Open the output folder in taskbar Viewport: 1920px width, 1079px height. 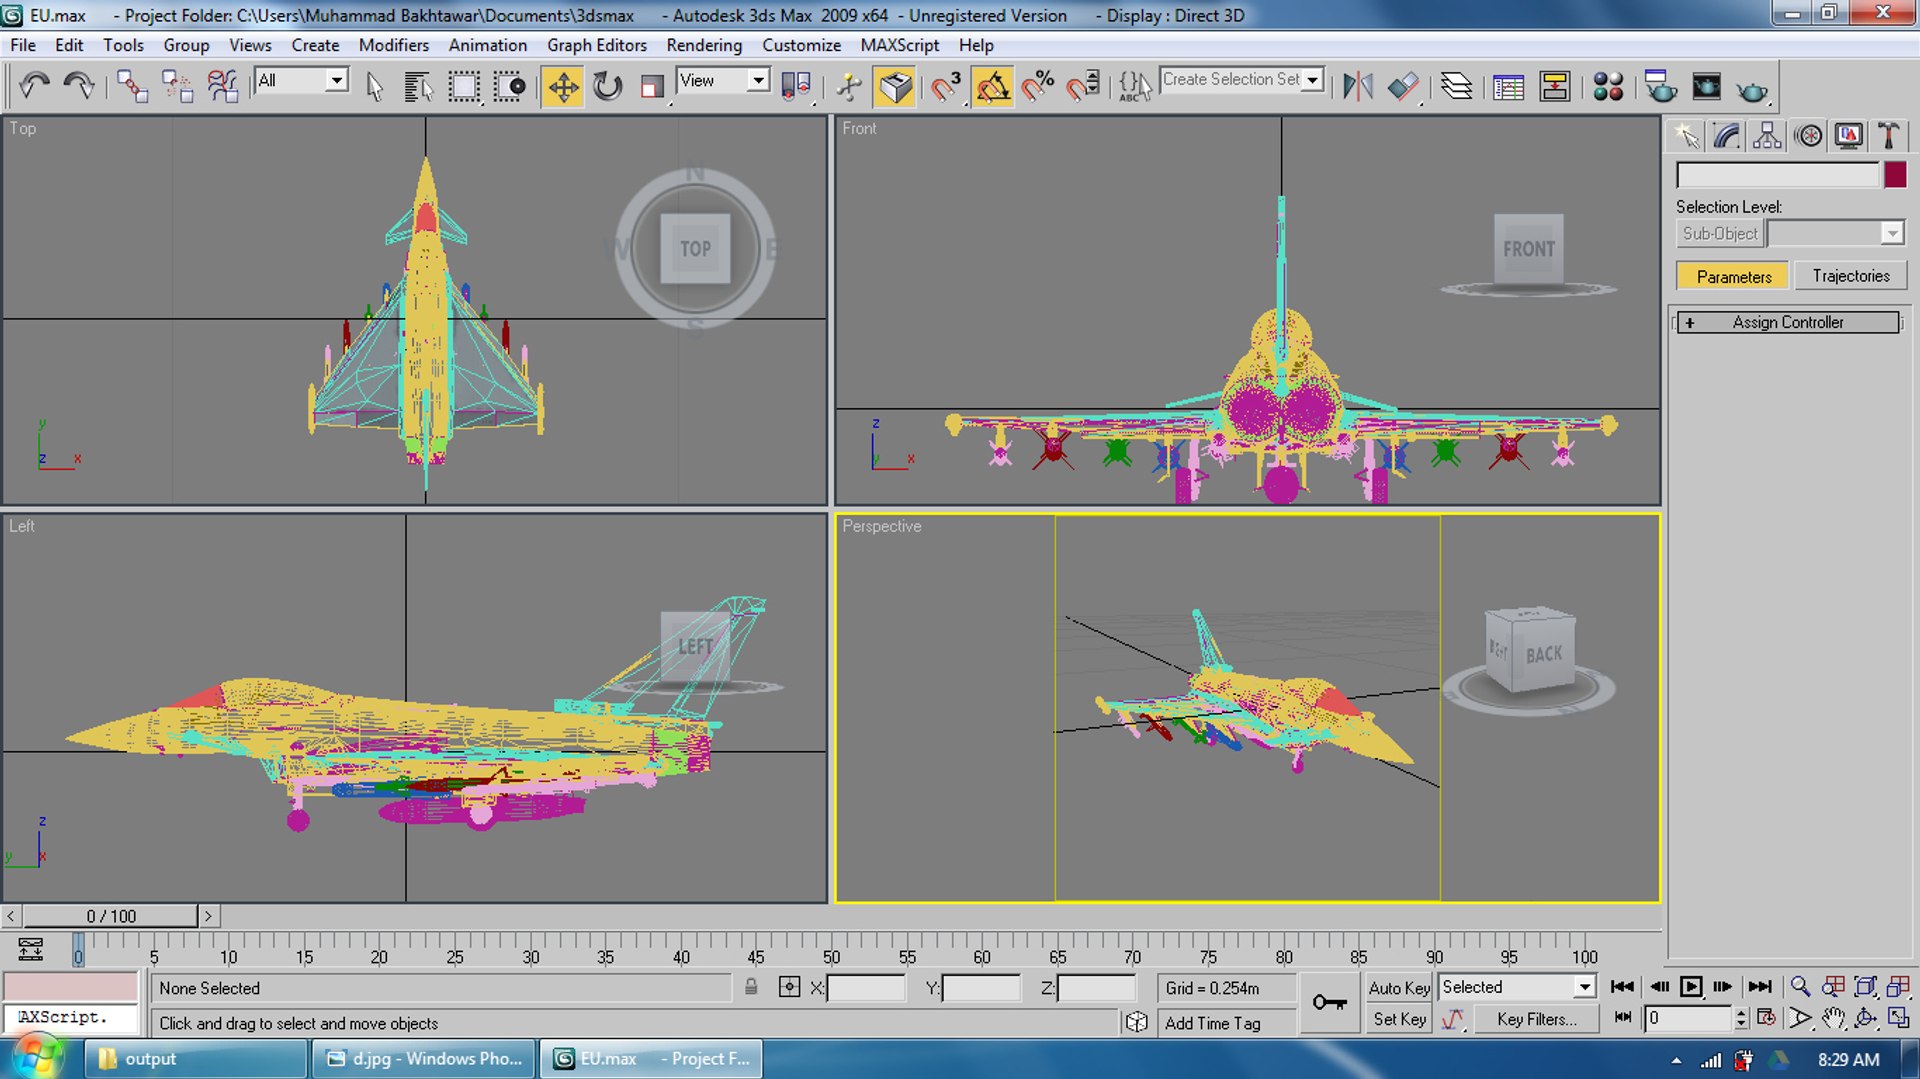click(x=196, y=1058)
